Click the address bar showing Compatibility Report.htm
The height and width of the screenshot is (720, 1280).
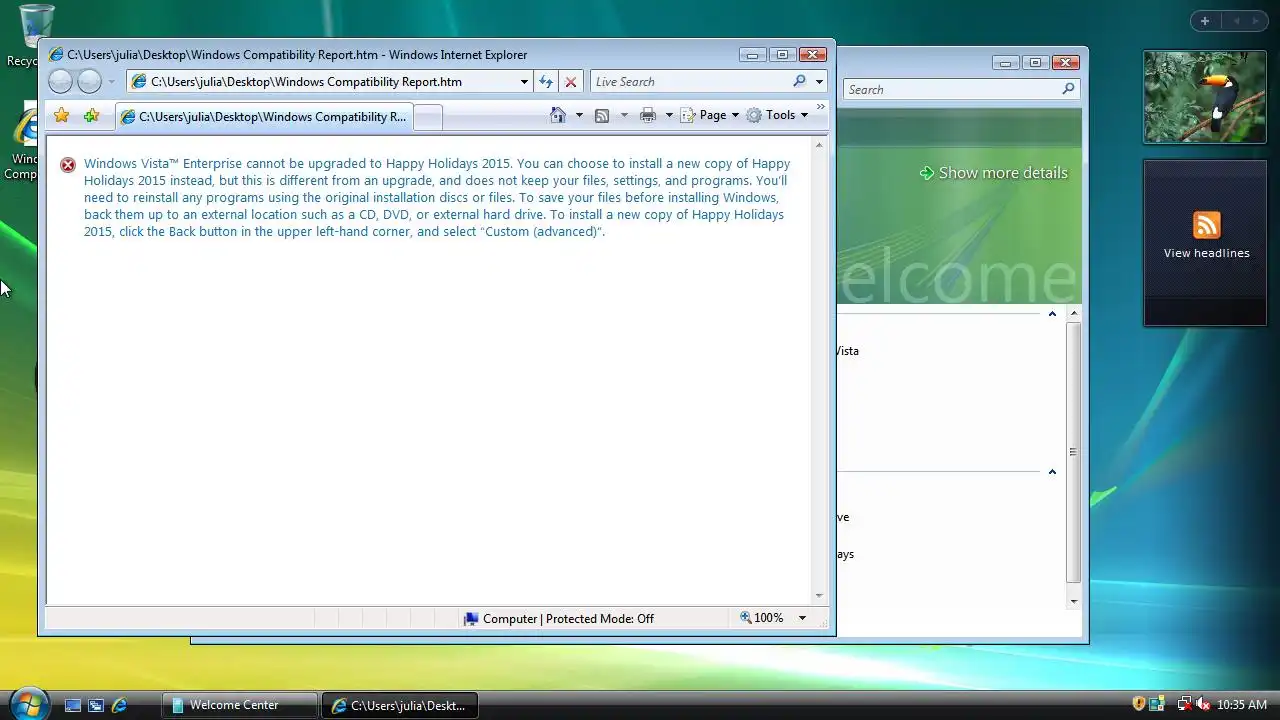(x=322, y=82)
